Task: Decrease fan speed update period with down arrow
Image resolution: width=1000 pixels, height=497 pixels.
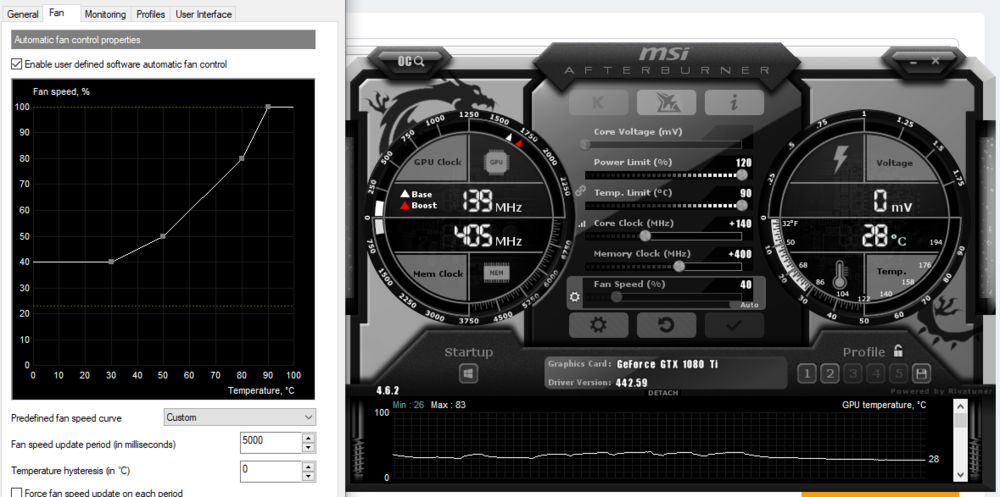Action: (309, 449)
